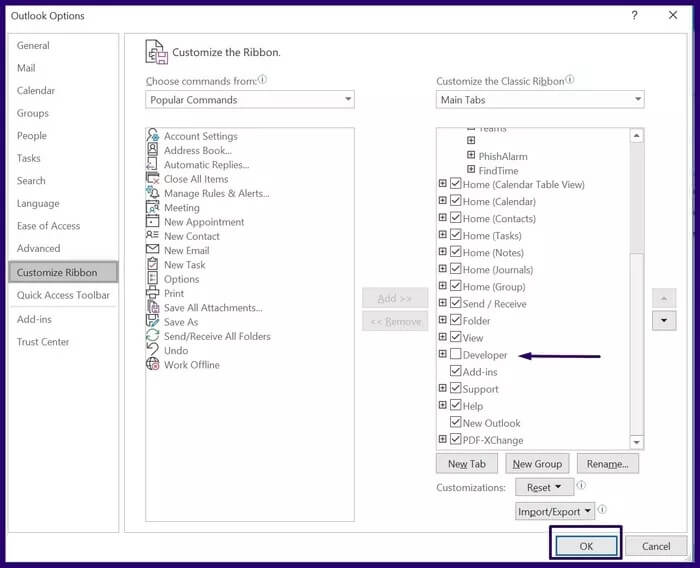Select the Meeting command icon
The image size is (700, 568).
tap(153, 207)
